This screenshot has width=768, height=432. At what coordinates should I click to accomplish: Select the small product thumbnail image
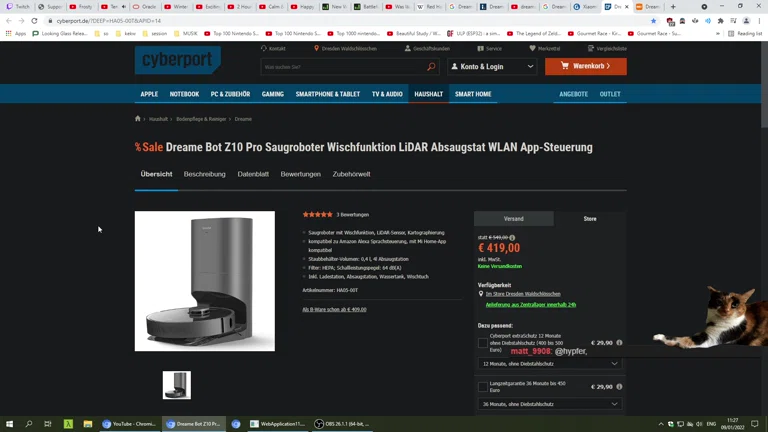coord(177,385)
